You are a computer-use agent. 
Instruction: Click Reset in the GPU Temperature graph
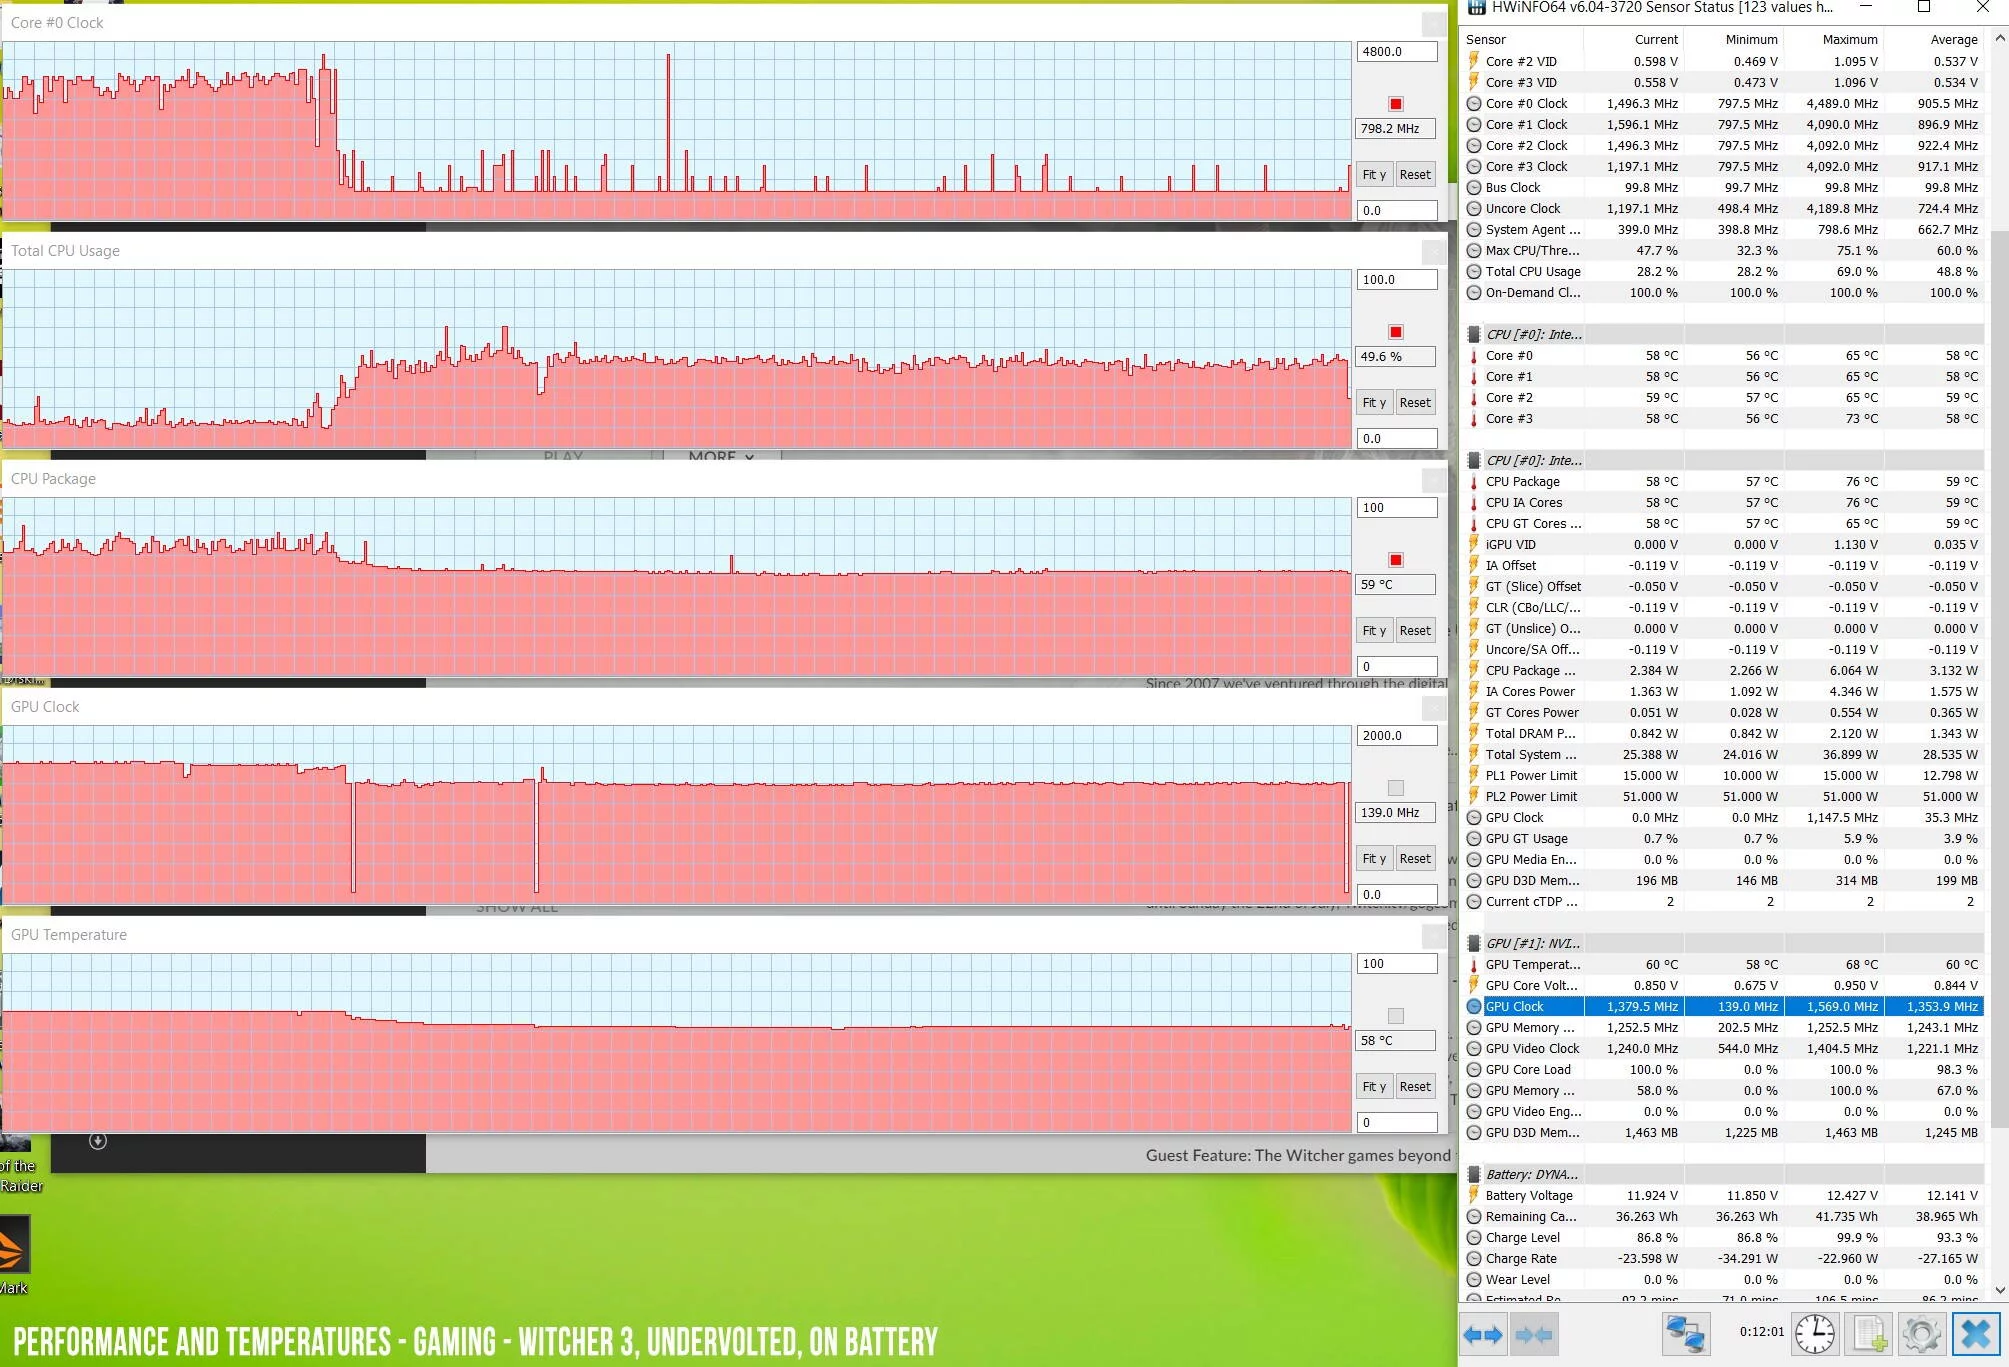point(1415,1086)
